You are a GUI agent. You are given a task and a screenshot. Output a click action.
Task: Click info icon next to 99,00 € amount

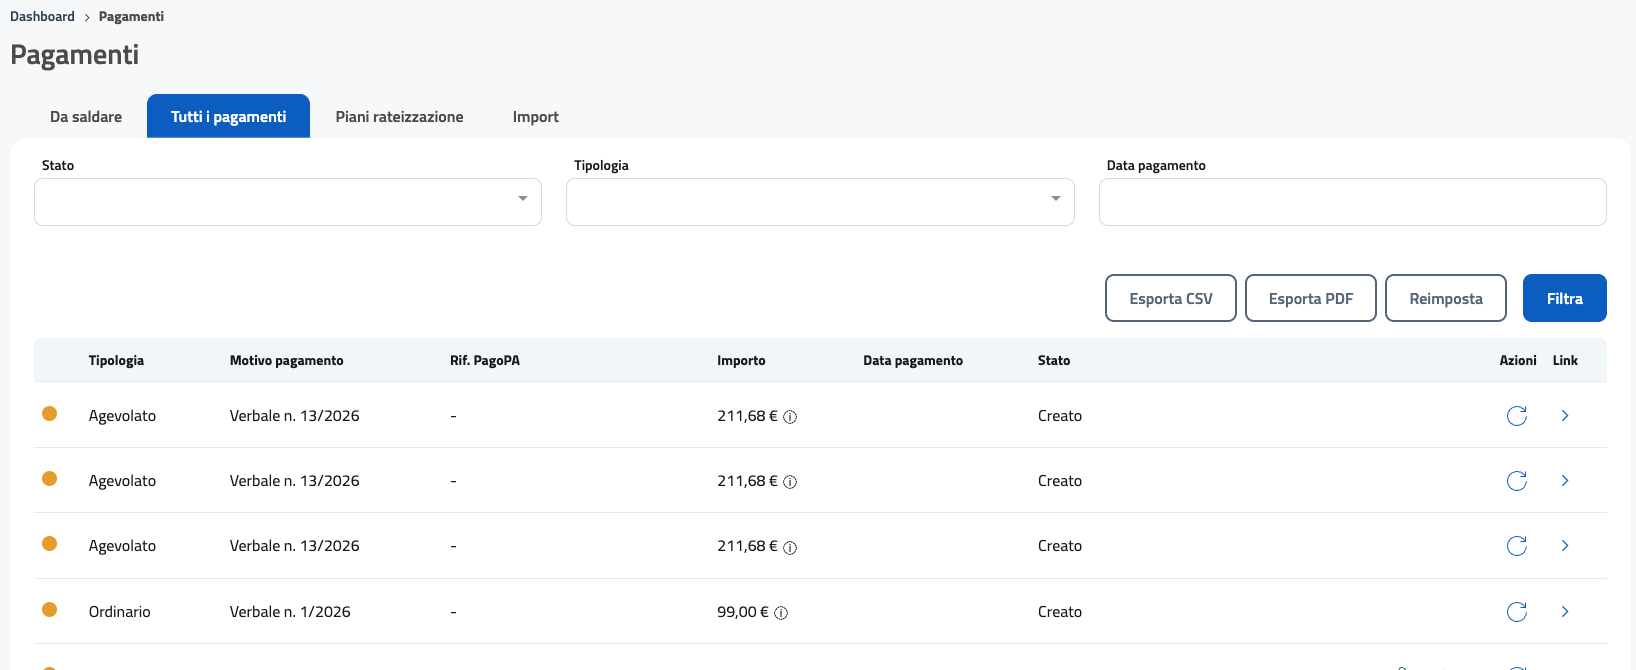[x=781, y=613]
